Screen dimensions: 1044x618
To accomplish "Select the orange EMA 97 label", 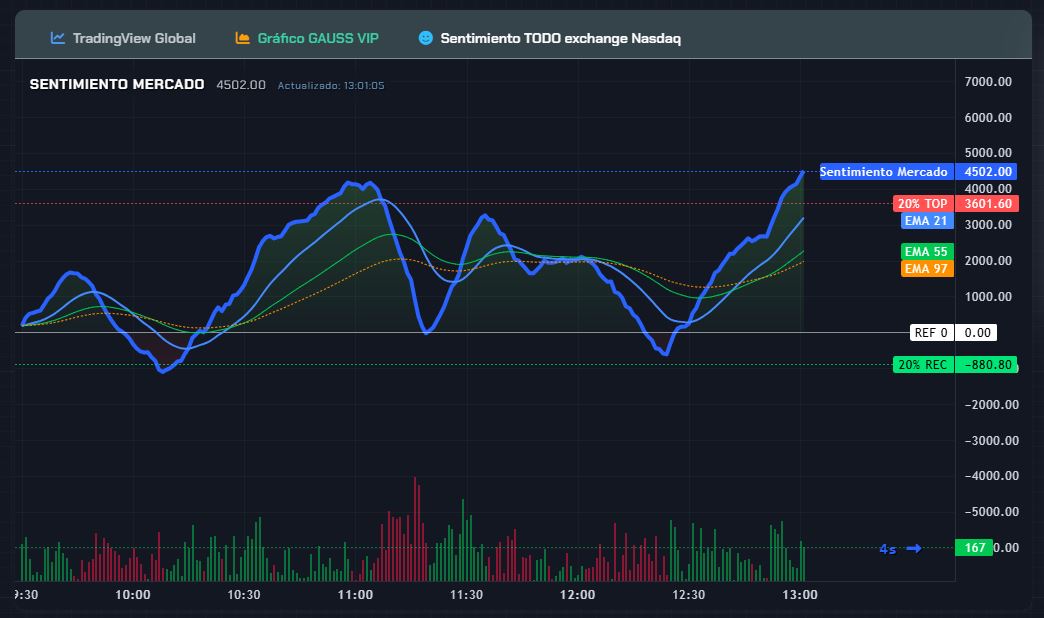I will [926, 269].
